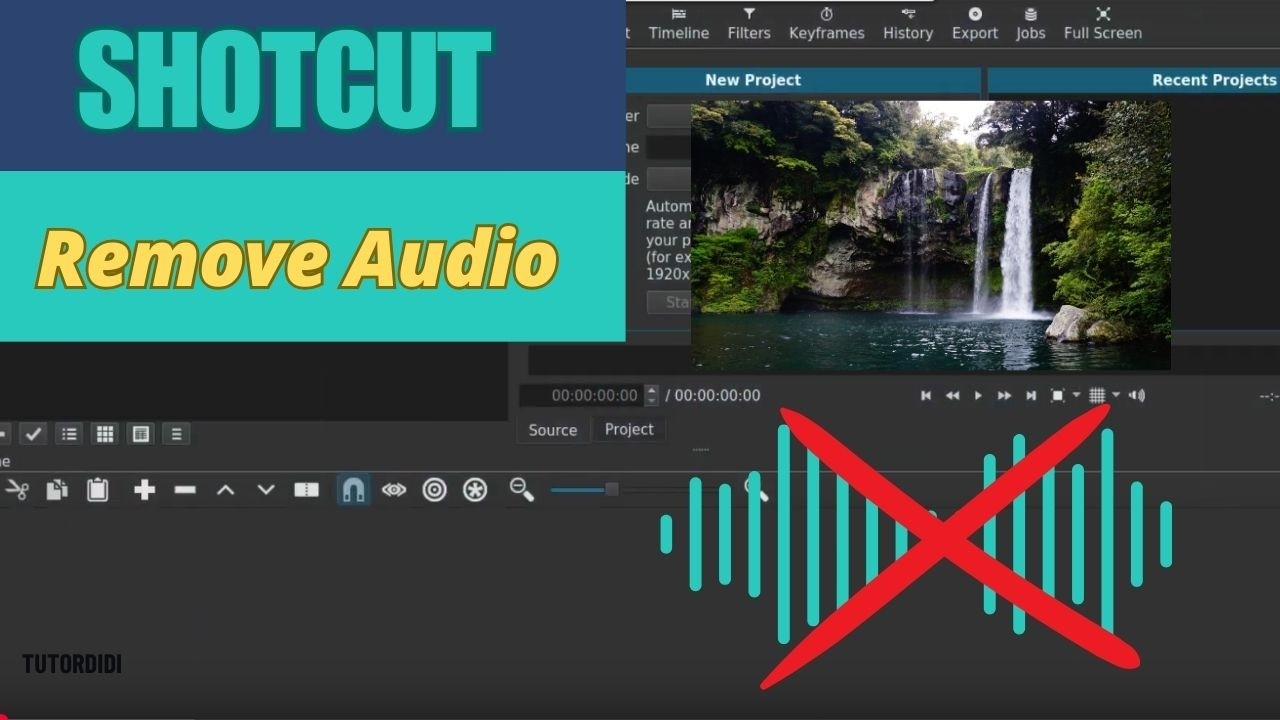Show the Jobs panel

pos(1031,24)
